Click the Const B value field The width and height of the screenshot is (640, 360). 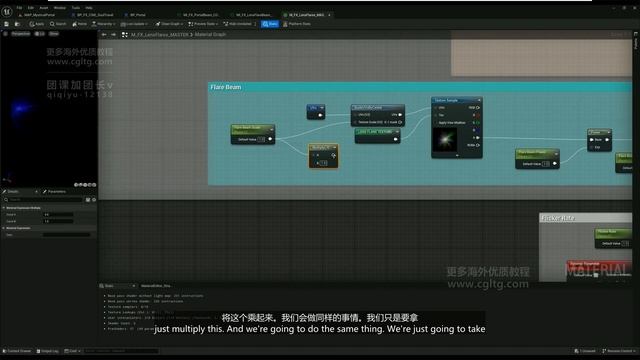[58, 221]
